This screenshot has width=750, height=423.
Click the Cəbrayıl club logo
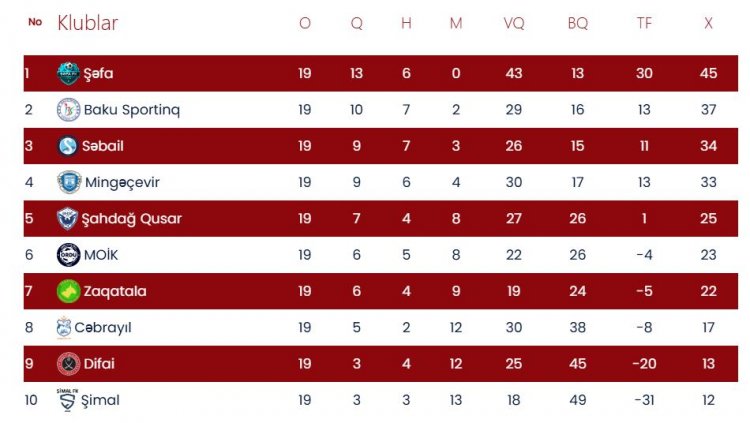[64, 327]
